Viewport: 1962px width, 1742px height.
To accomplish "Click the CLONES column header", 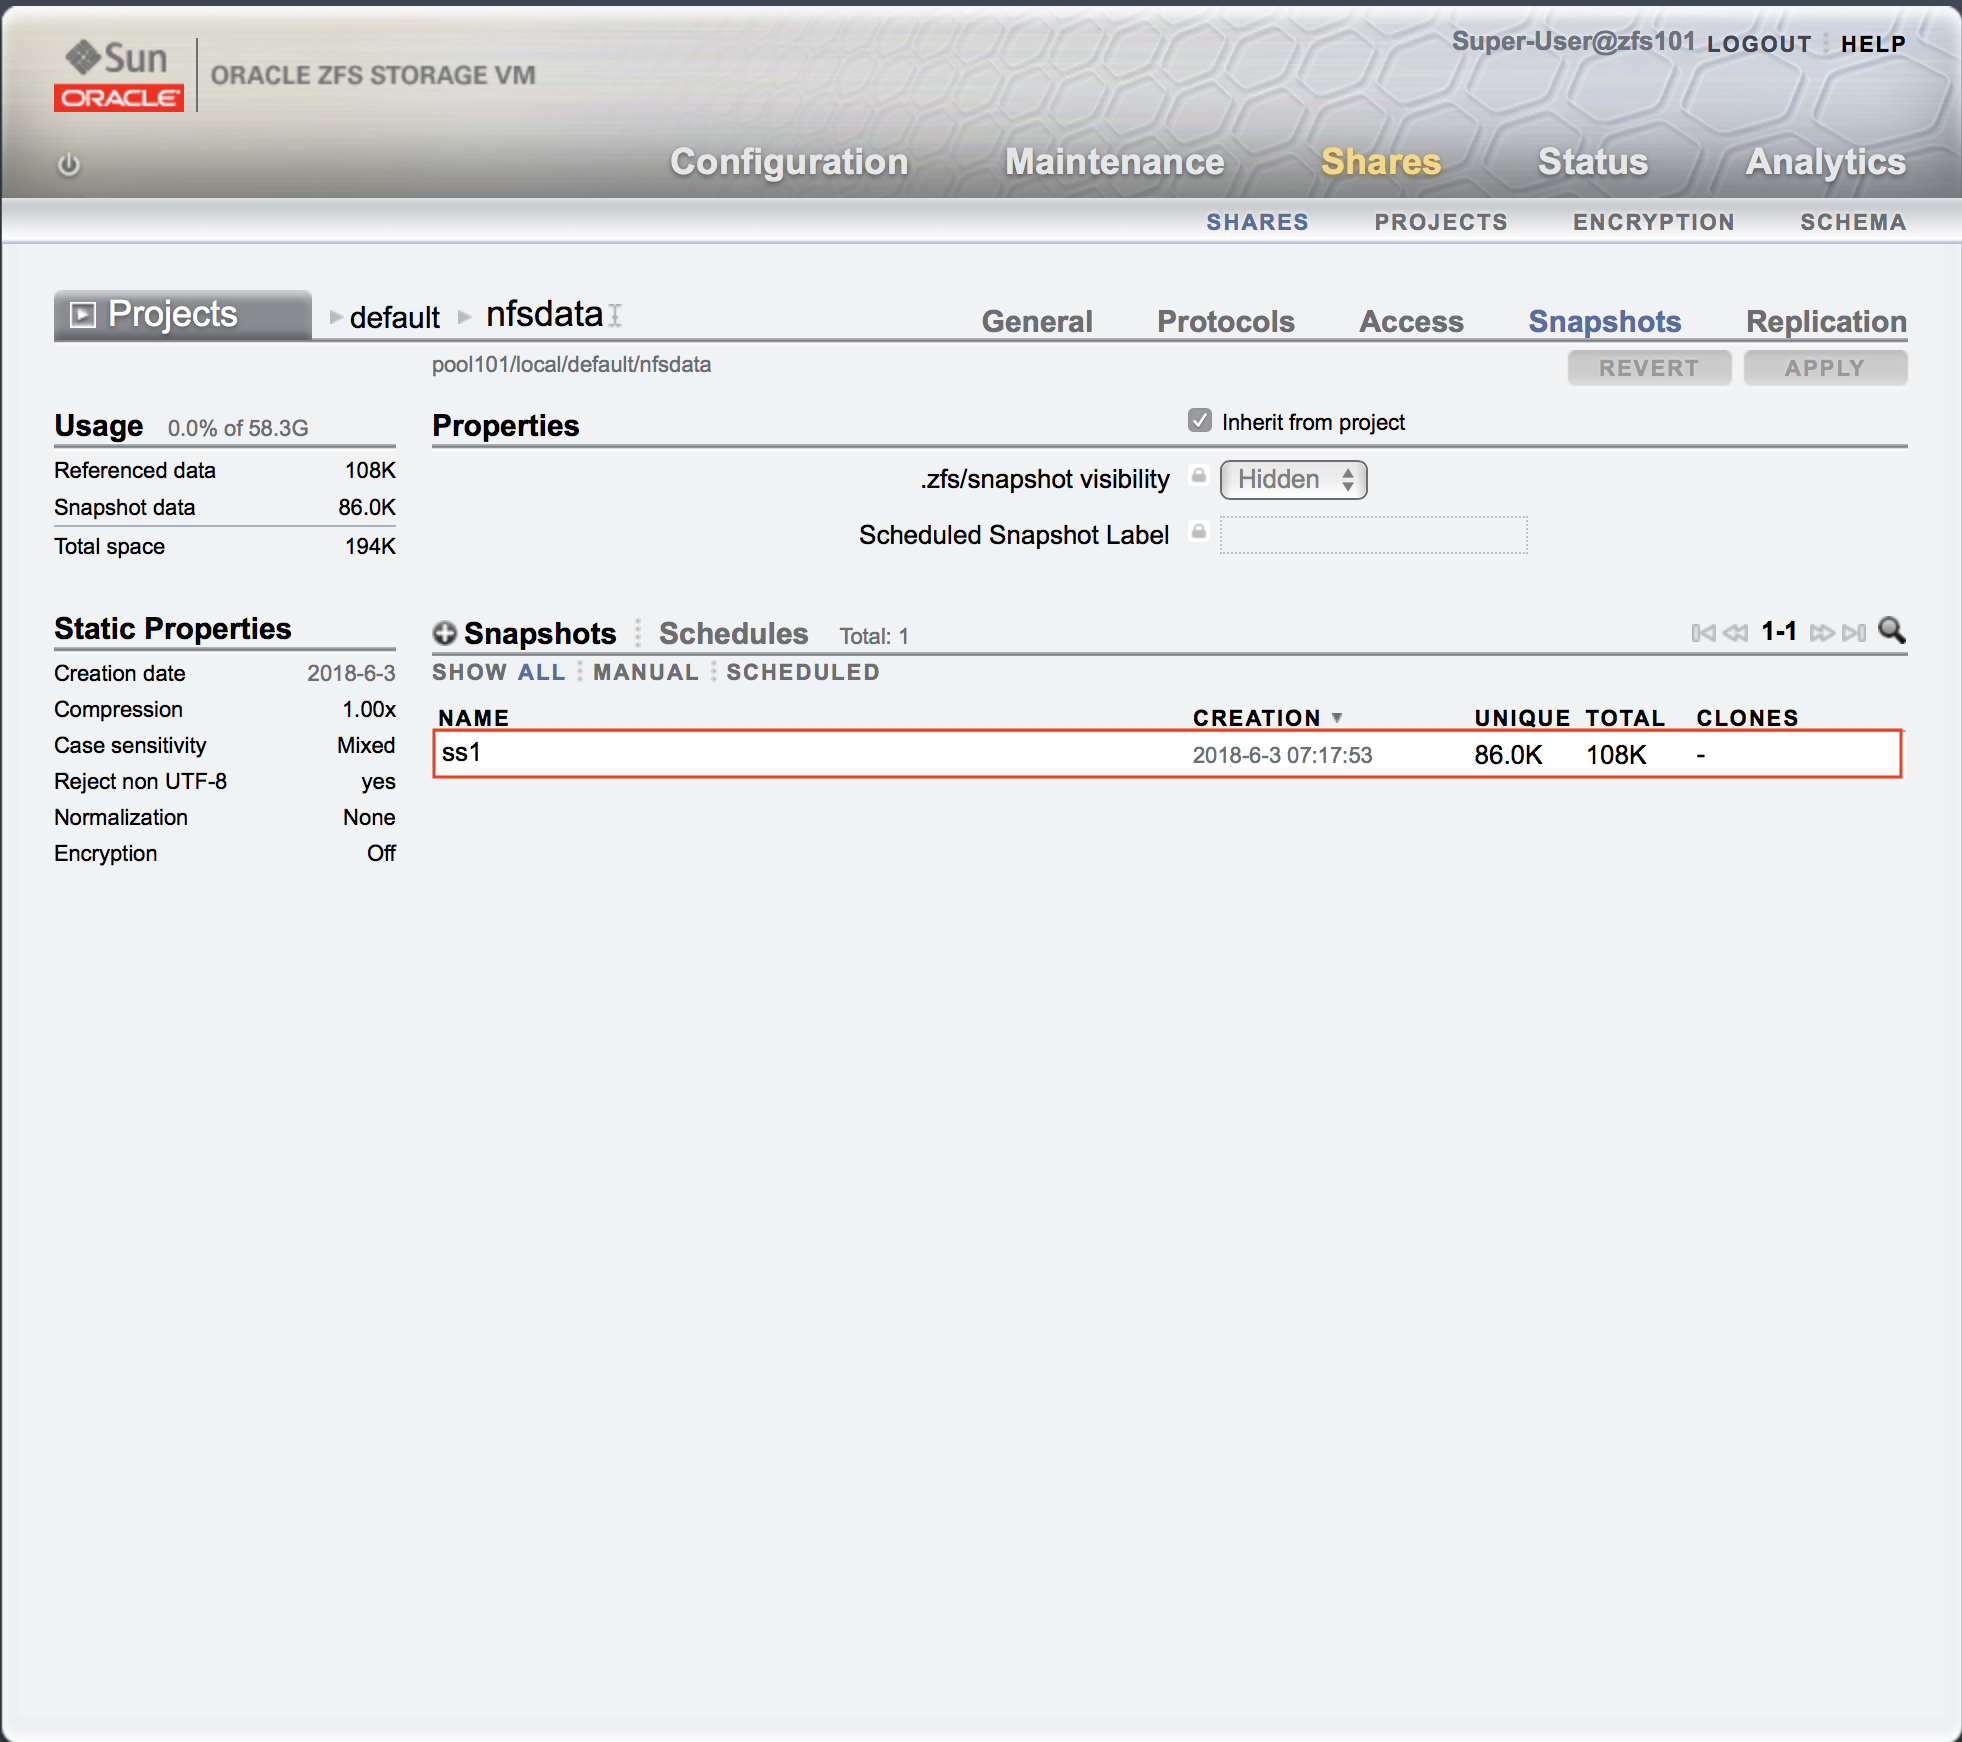I will [1747, 718].
